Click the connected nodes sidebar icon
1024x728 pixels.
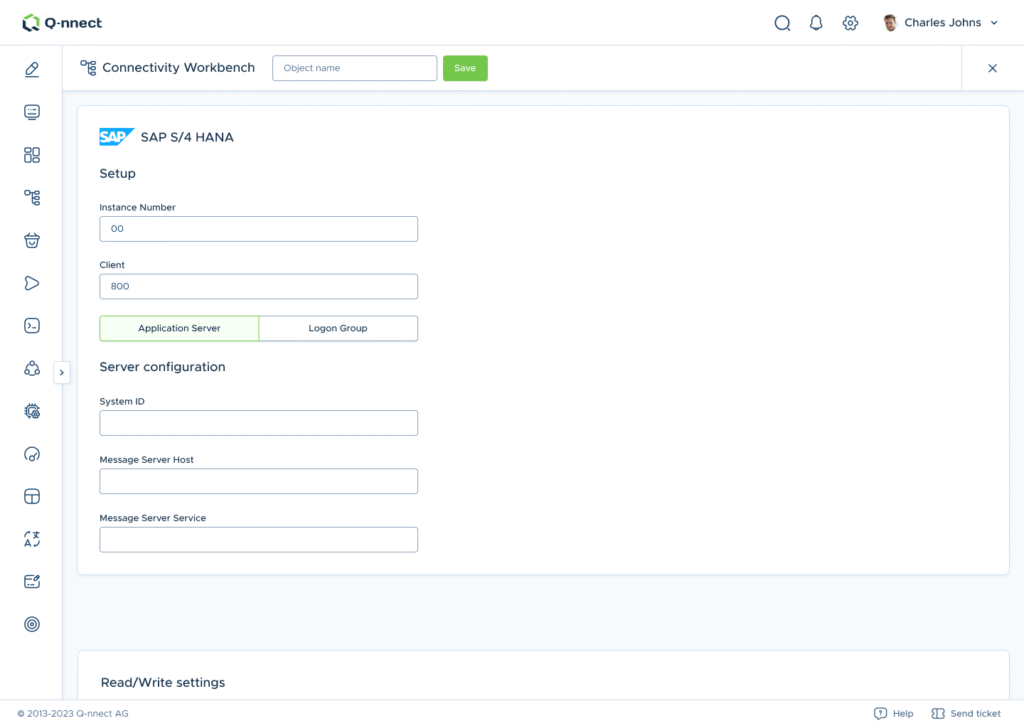coord(31,368)
